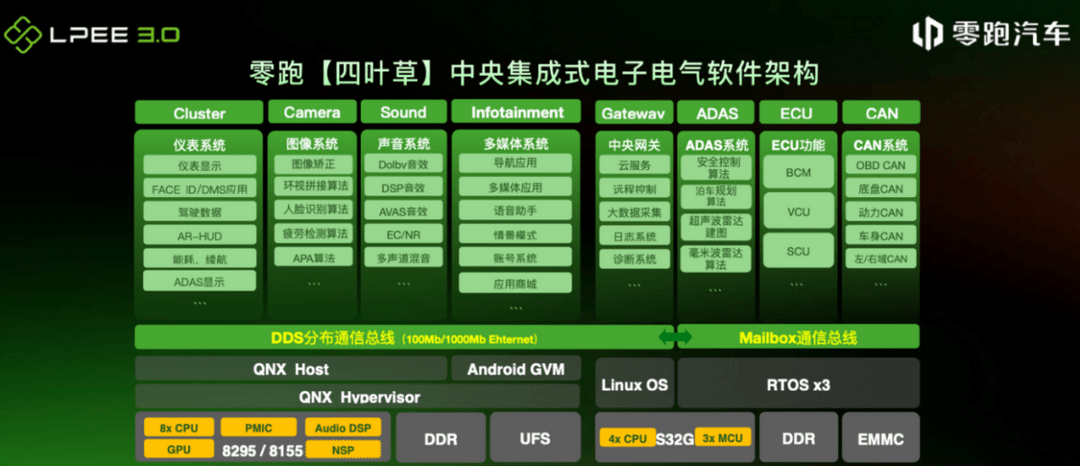1080x466 pixels.
Task: Click the EC/NR box
Action: 404,235
